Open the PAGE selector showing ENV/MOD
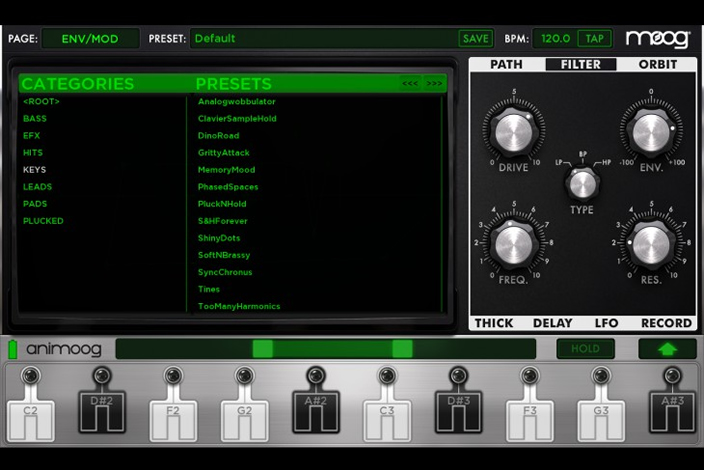 (90, 39)
